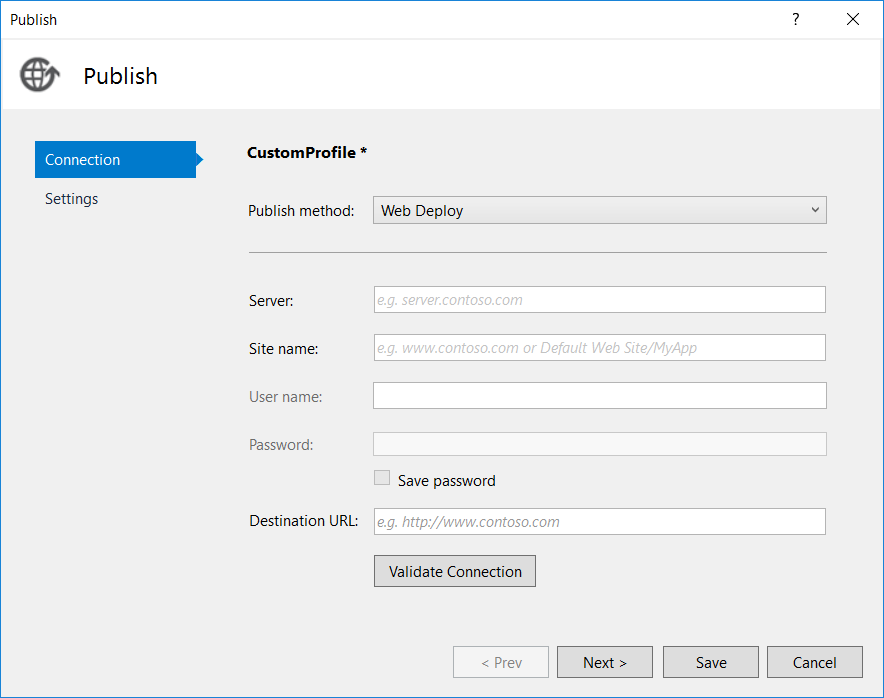Viewport: 884px width, 698px height.
Task: Open the dialog help question mark
Action: click(x=795, y=19)
